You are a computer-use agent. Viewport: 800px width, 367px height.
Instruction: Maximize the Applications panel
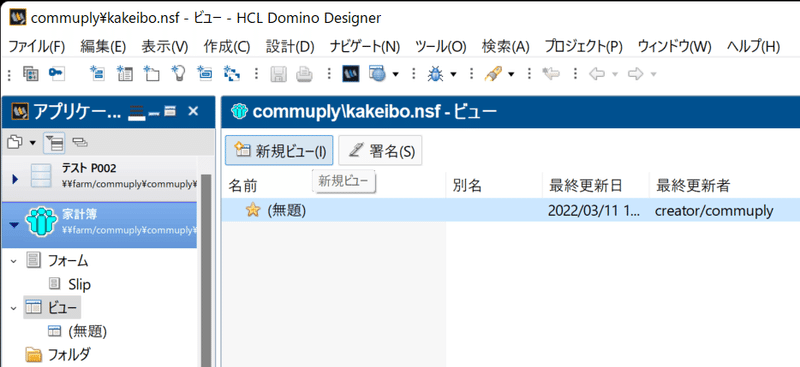170,110
